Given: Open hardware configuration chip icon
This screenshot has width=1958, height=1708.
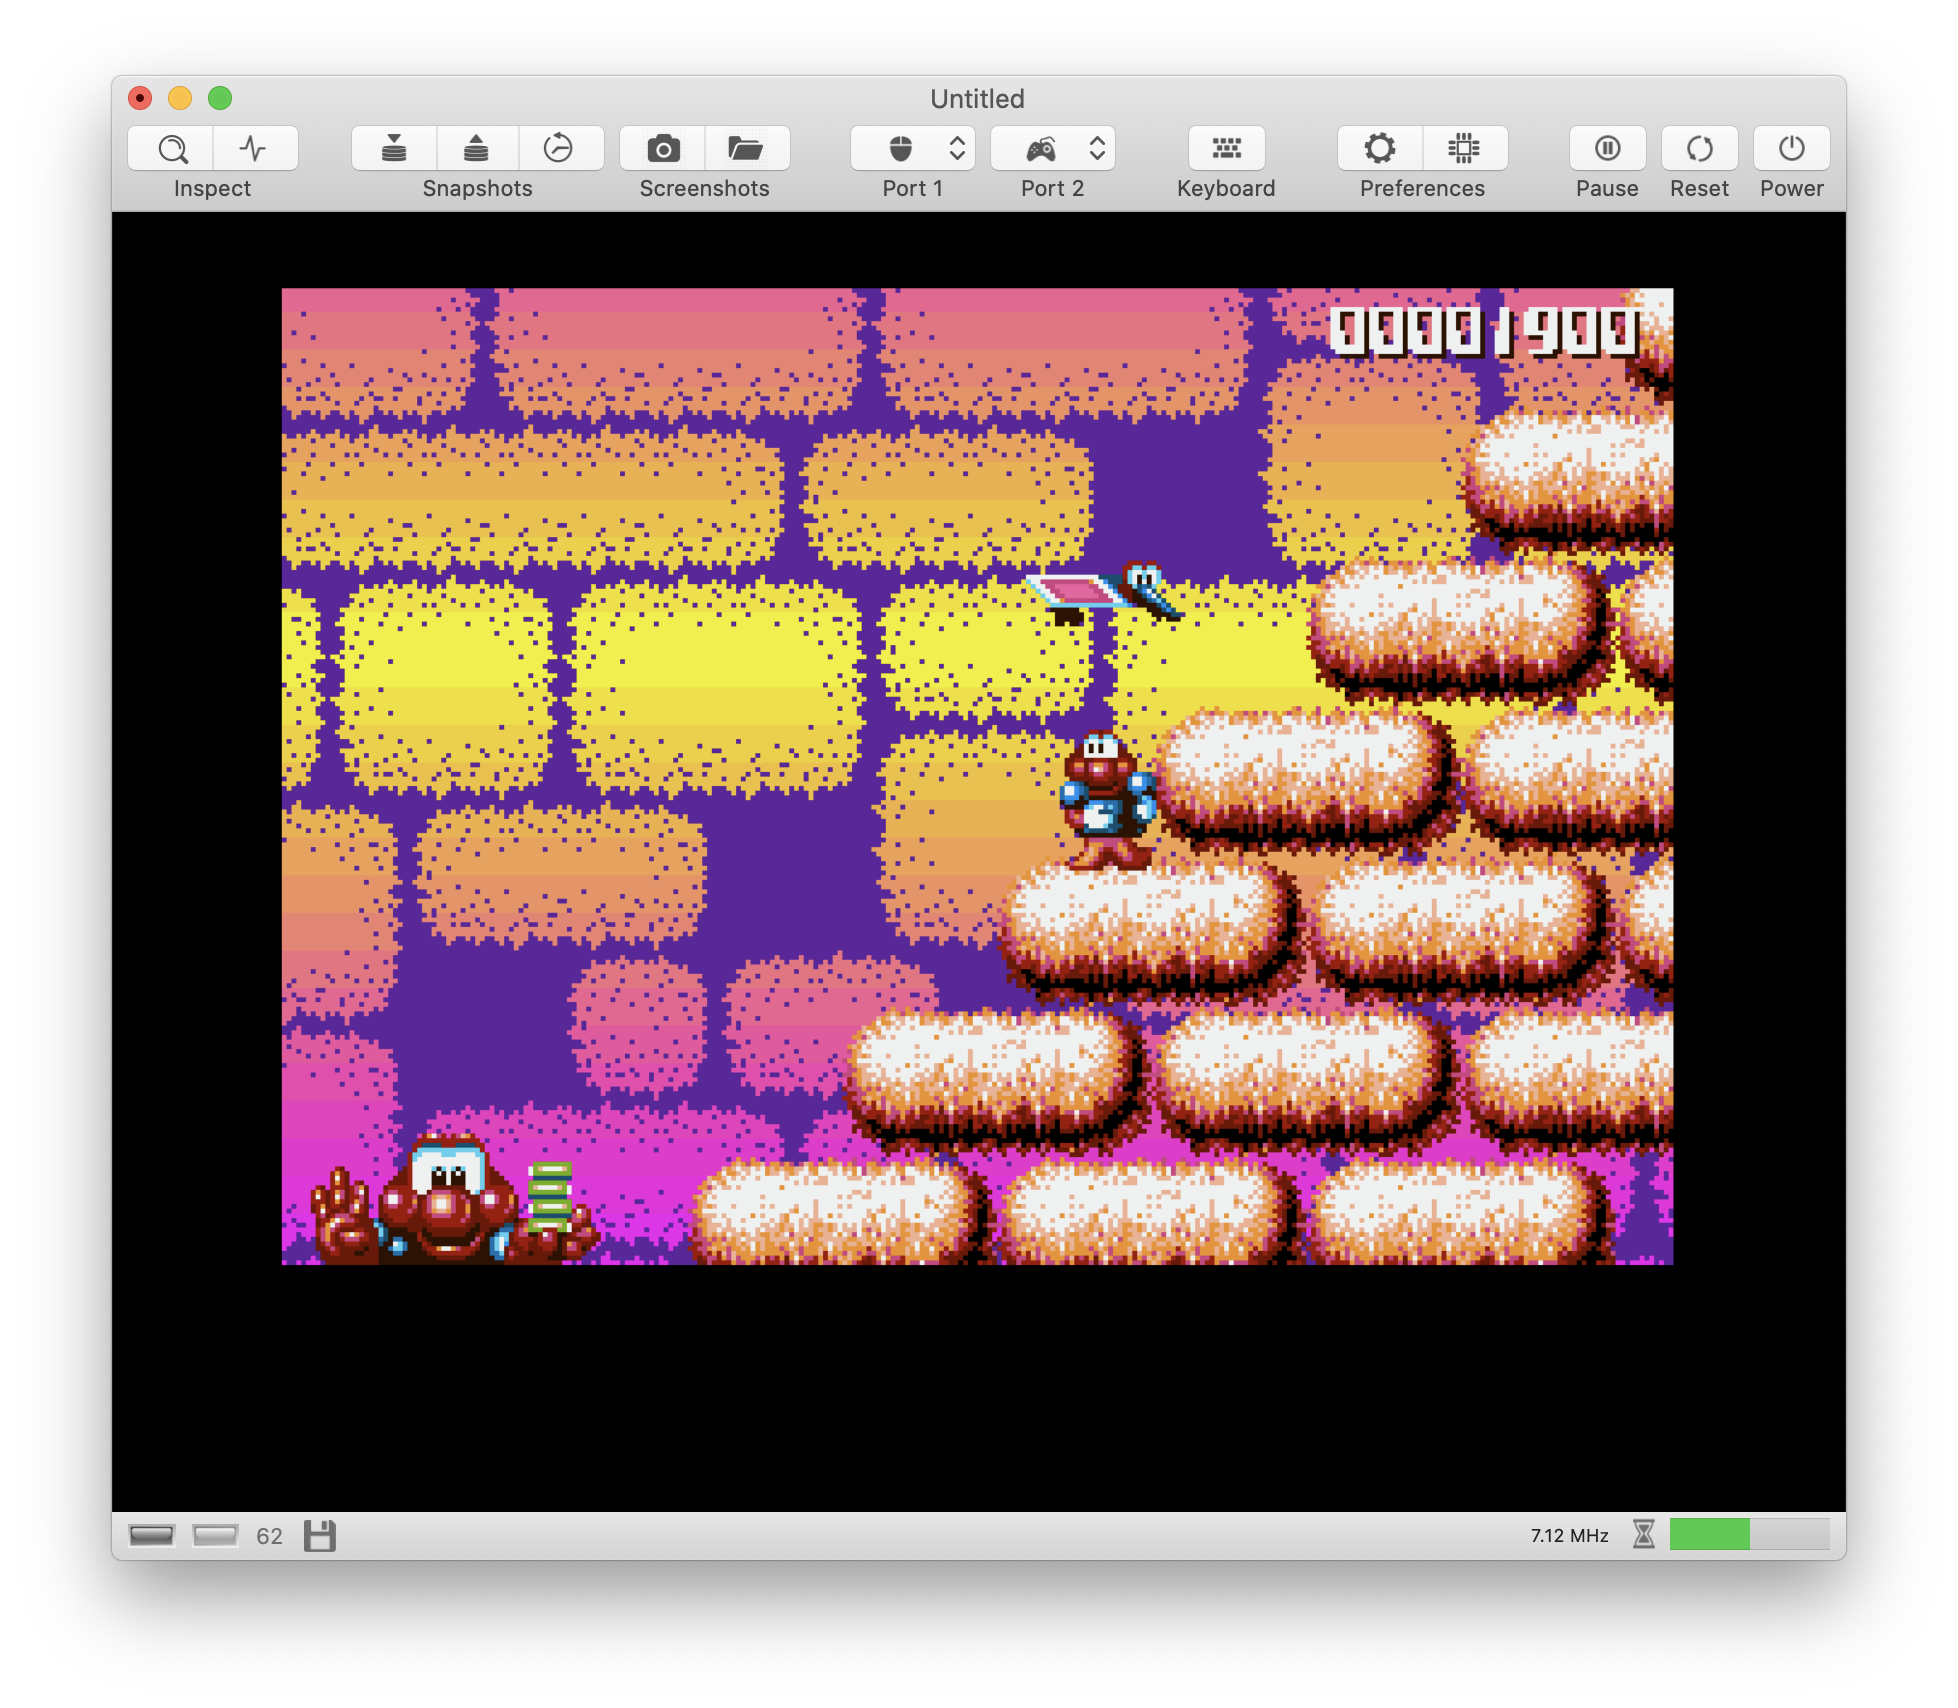Looking at the screenshot, I should coord(1465,149).
